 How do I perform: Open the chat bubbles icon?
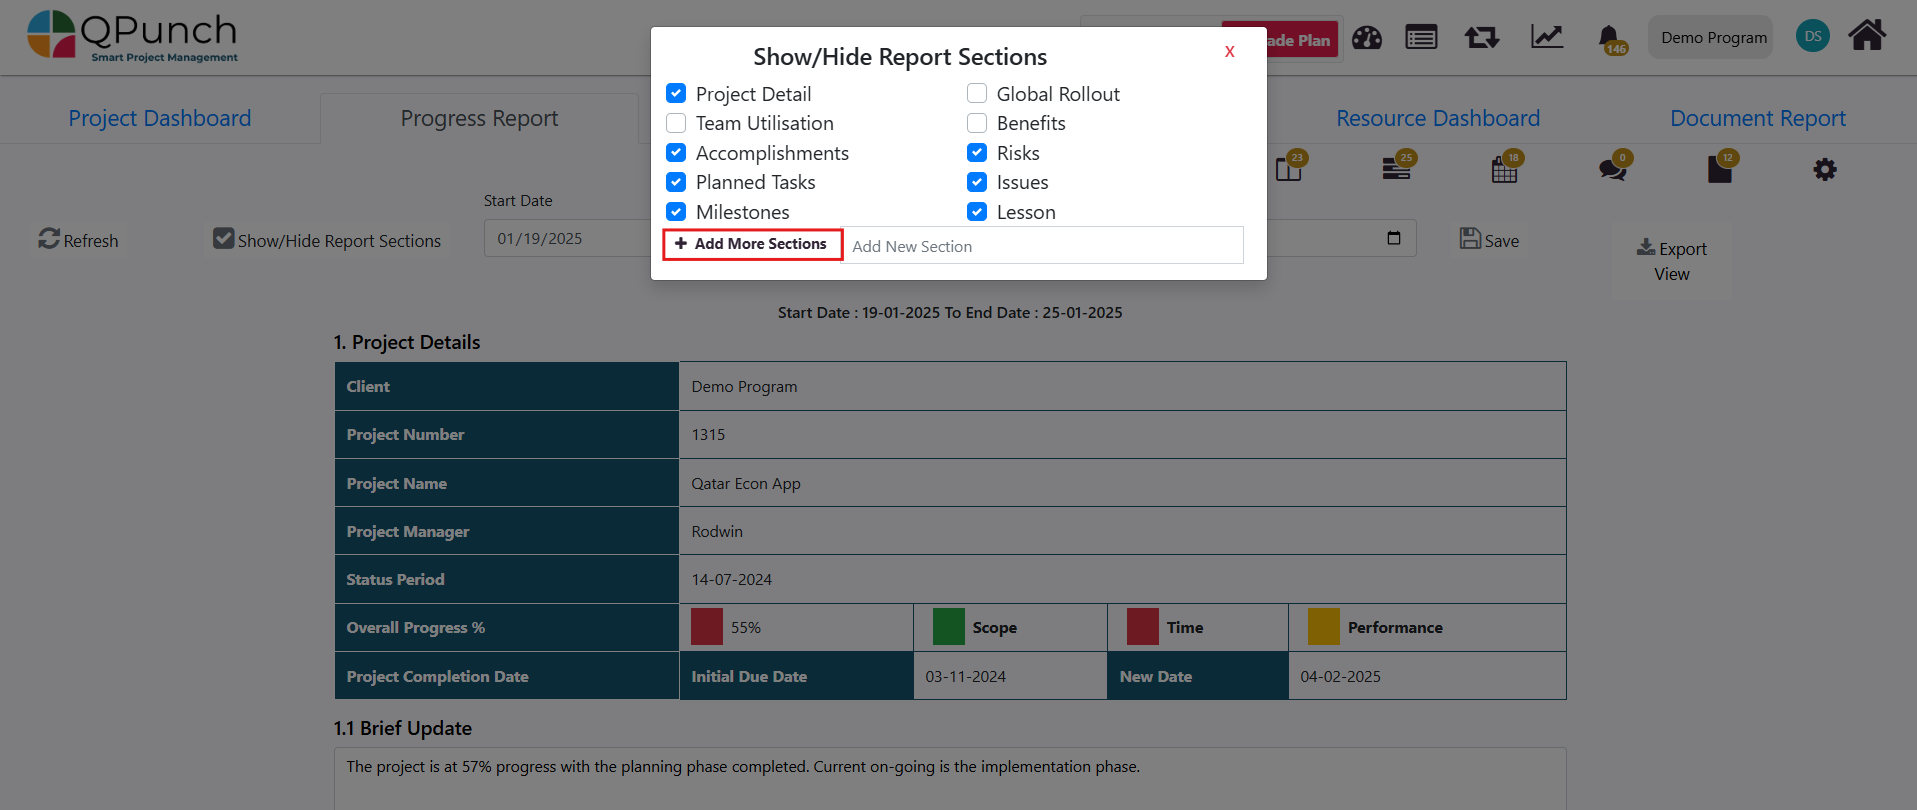point(1611,169)
